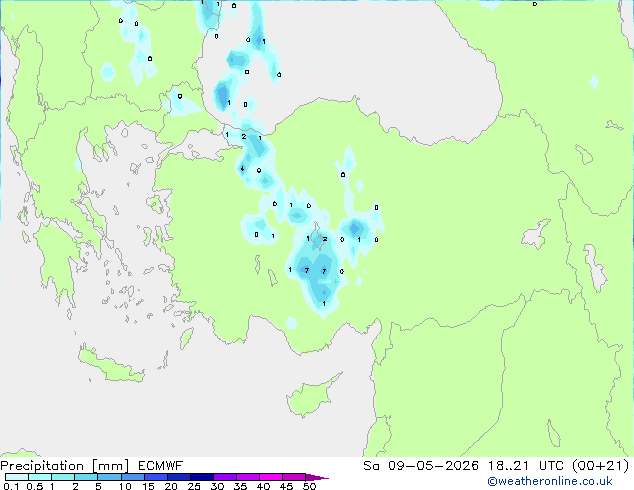Image resolution: width=634 pixels, height=490 pixels.
Task: Select the 10–15 mm legend swatch
Action: click(132, 477)
